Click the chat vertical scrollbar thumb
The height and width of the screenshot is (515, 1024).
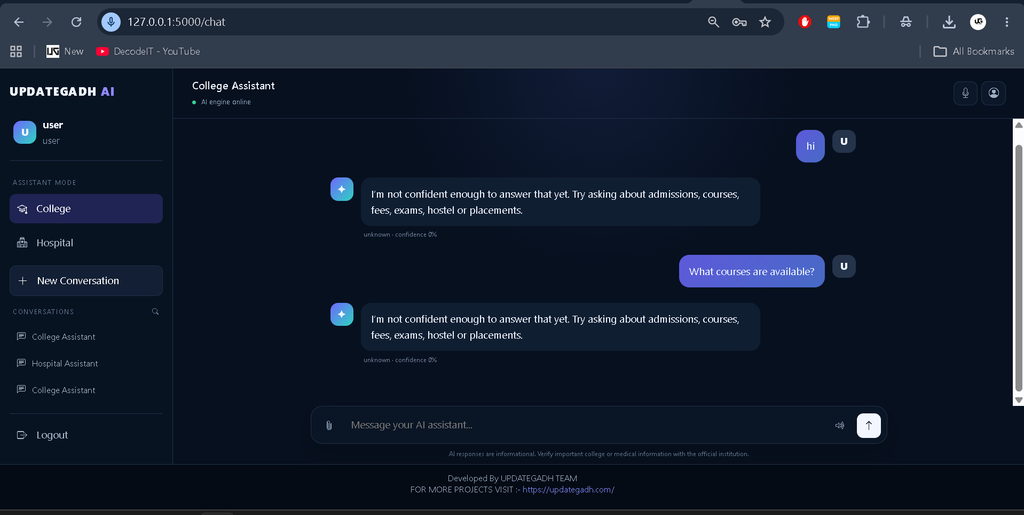[1018, 268]
